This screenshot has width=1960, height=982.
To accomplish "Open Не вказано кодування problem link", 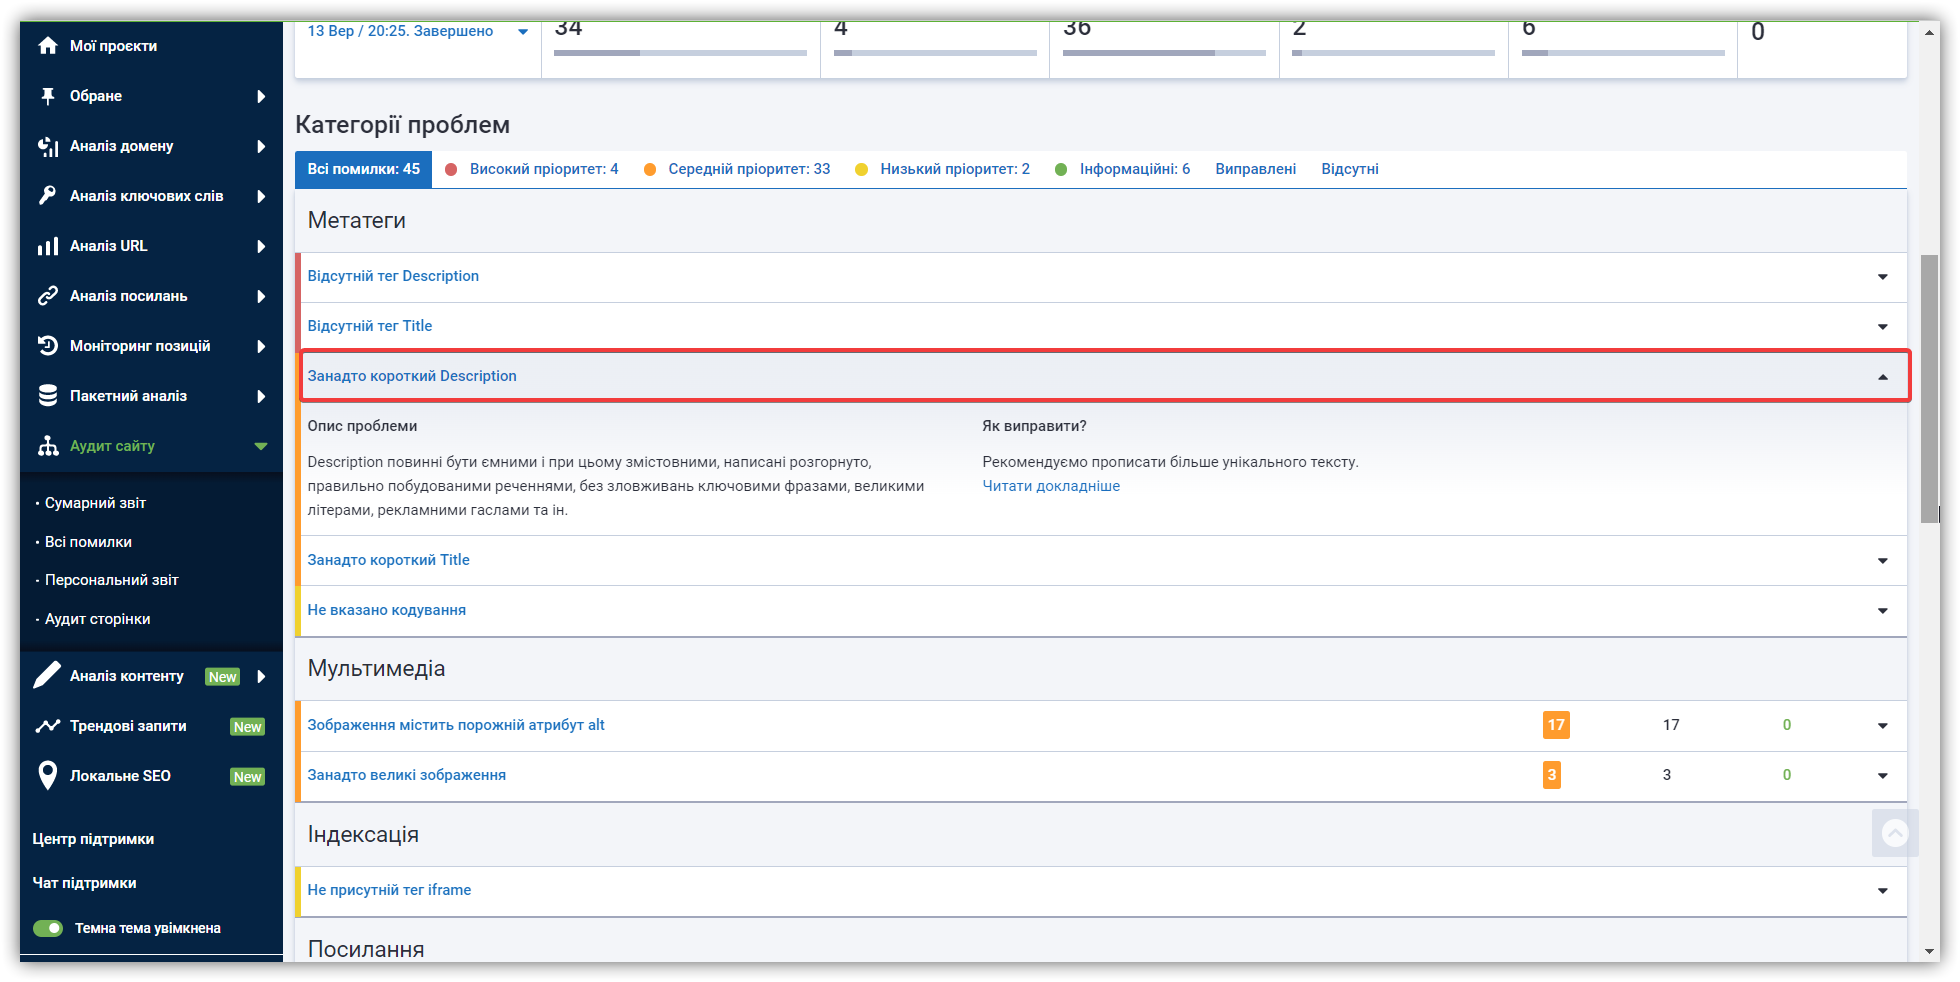I will pyautogui.click(x=387, y=610).
